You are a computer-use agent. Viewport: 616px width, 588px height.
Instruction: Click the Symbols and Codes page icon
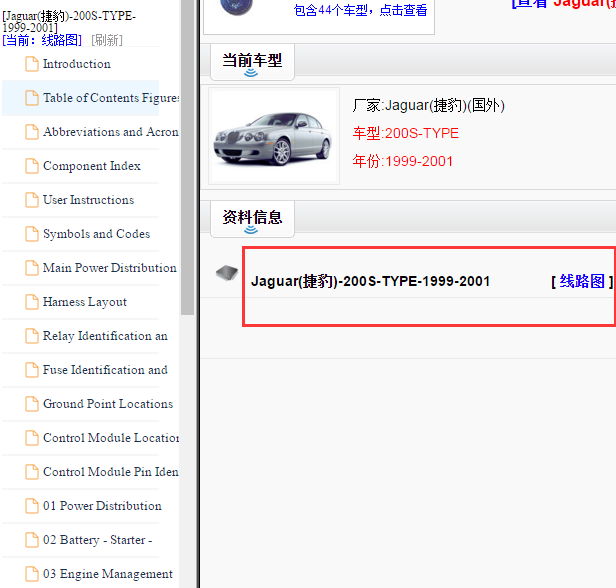[x=32, y=234]
